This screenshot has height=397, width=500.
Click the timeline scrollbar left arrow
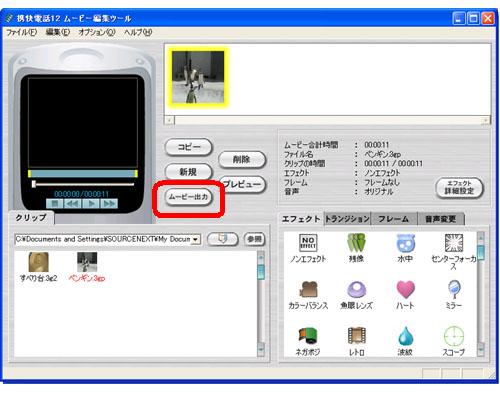(x=170, y=120)
